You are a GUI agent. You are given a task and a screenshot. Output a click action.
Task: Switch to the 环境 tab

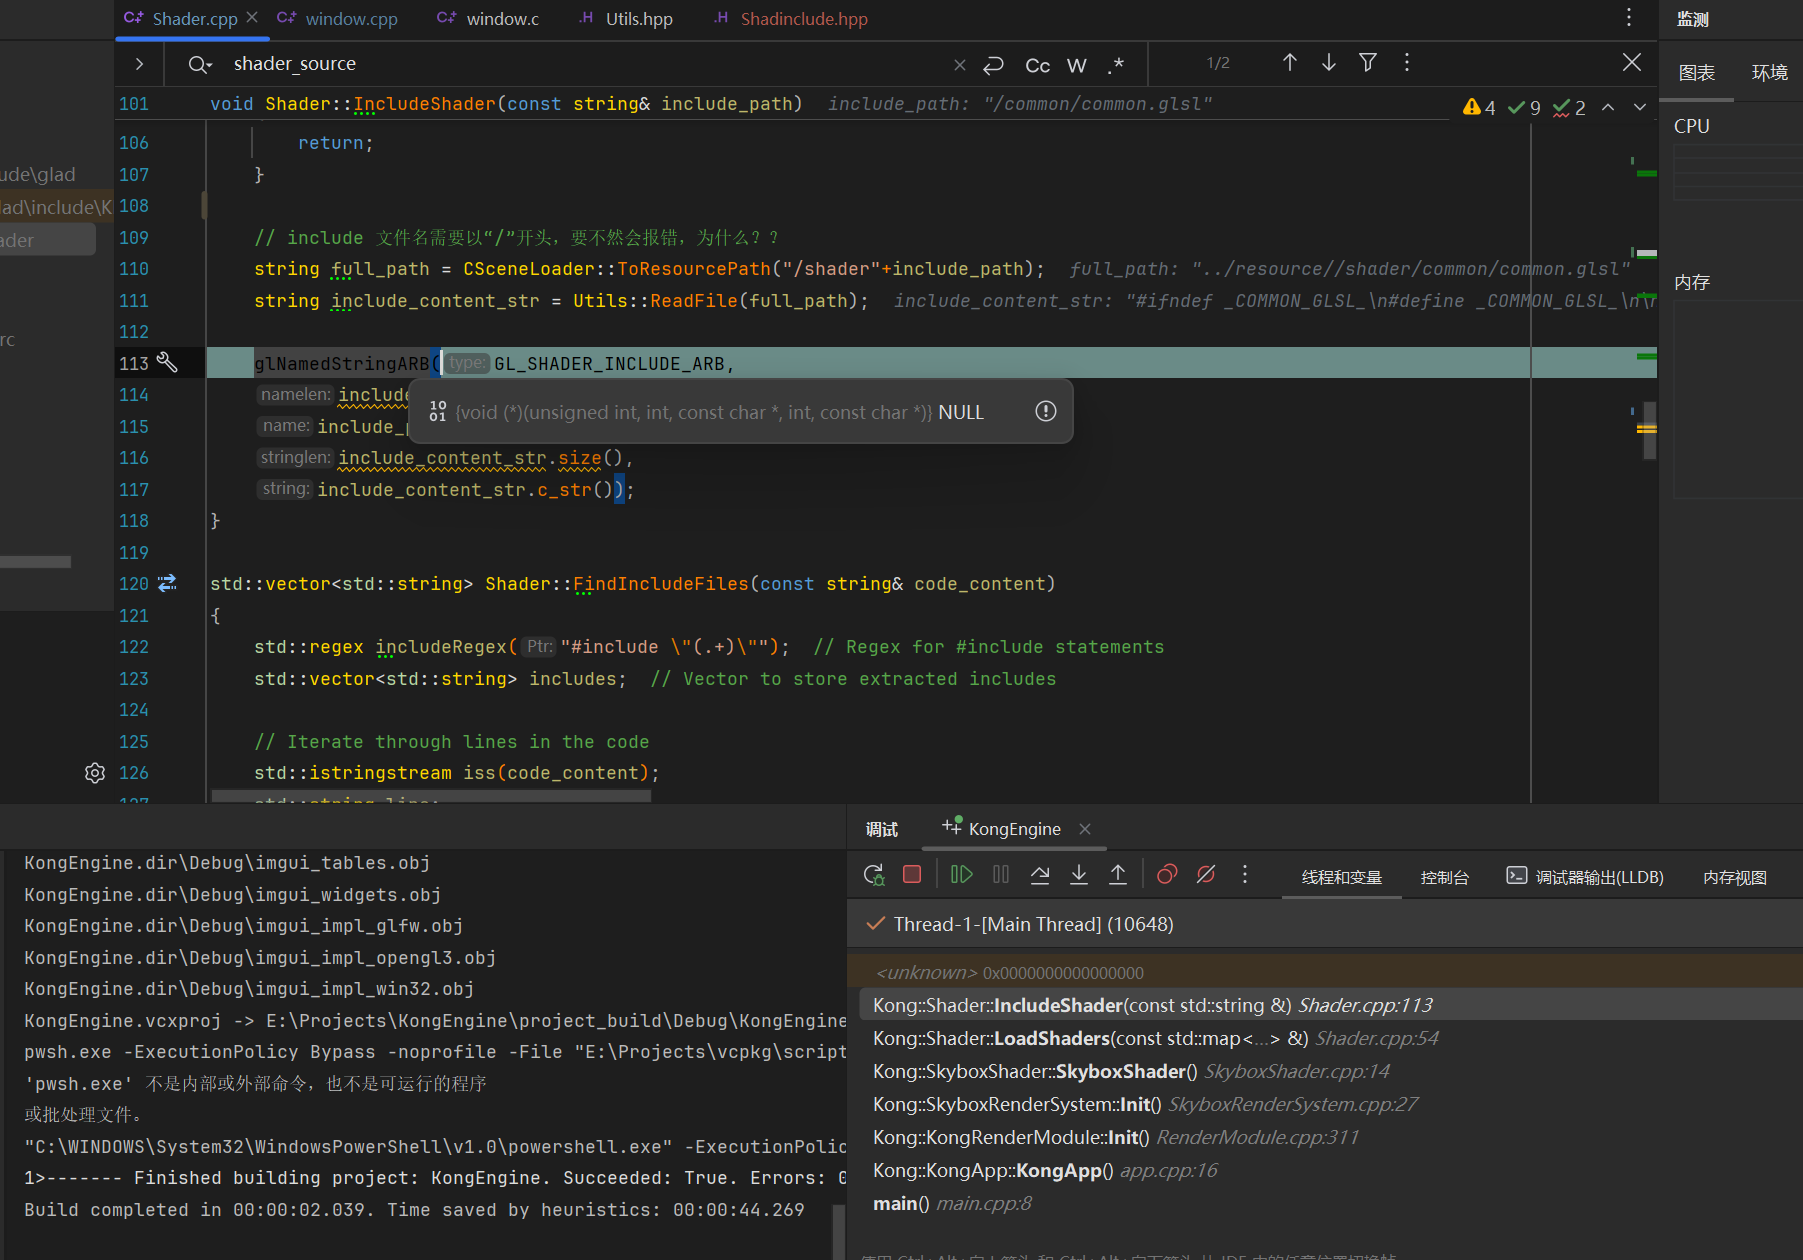tap(1770, 73)
